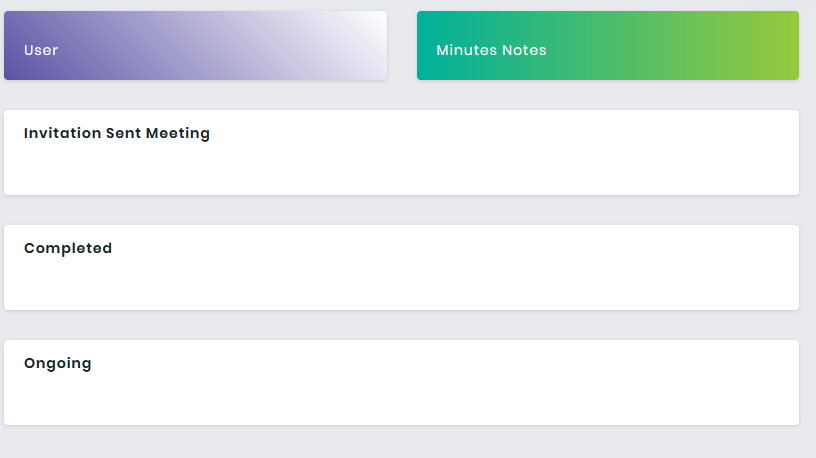Click the word 'Invitation' in the panel title
This screenshot has width=816, height=458.
[x=62, y=133]
